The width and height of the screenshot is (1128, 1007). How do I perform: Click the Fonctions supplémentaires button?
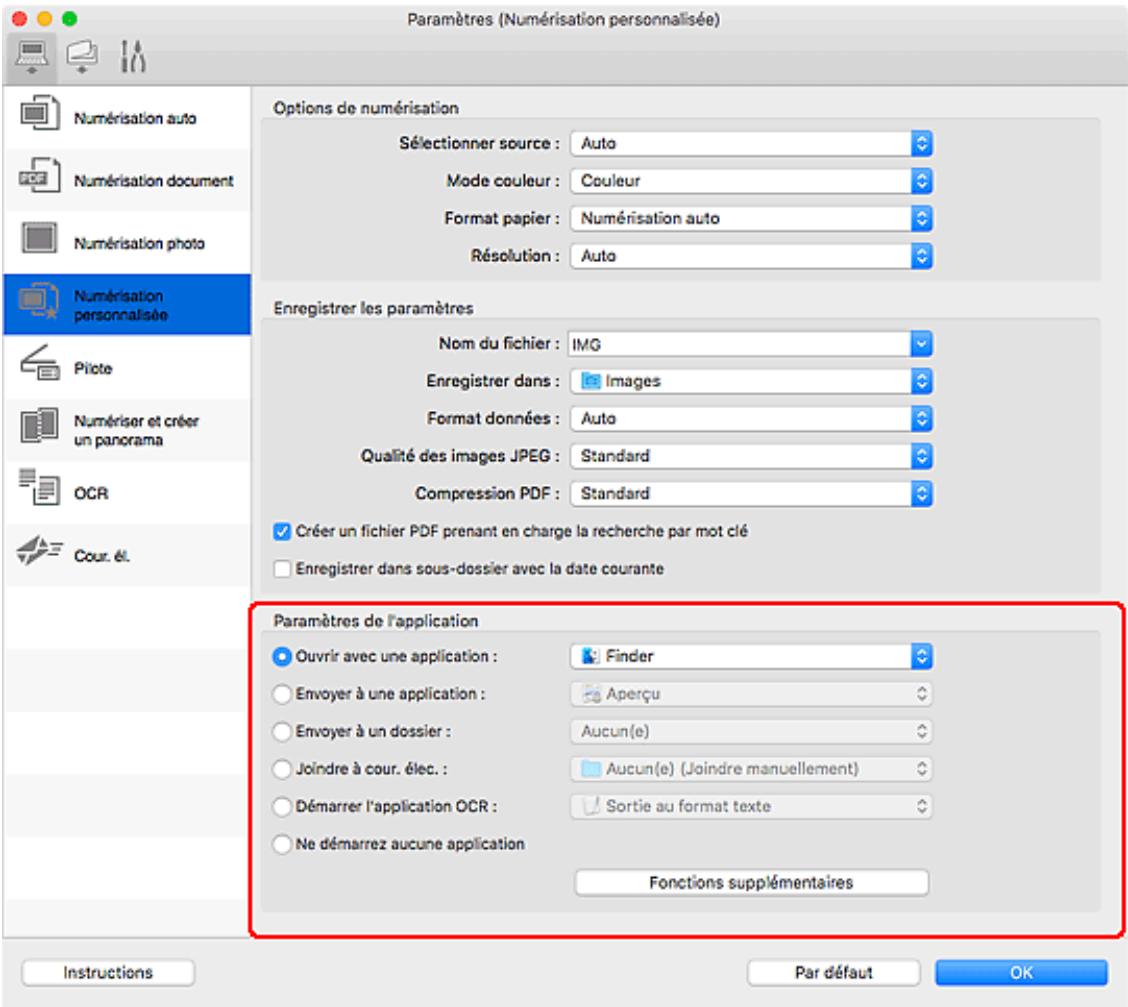(750, 883)
